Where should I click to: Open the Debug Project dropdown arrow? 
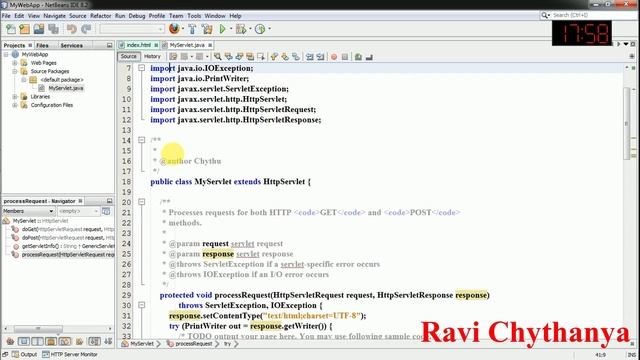tap(250, 29)
